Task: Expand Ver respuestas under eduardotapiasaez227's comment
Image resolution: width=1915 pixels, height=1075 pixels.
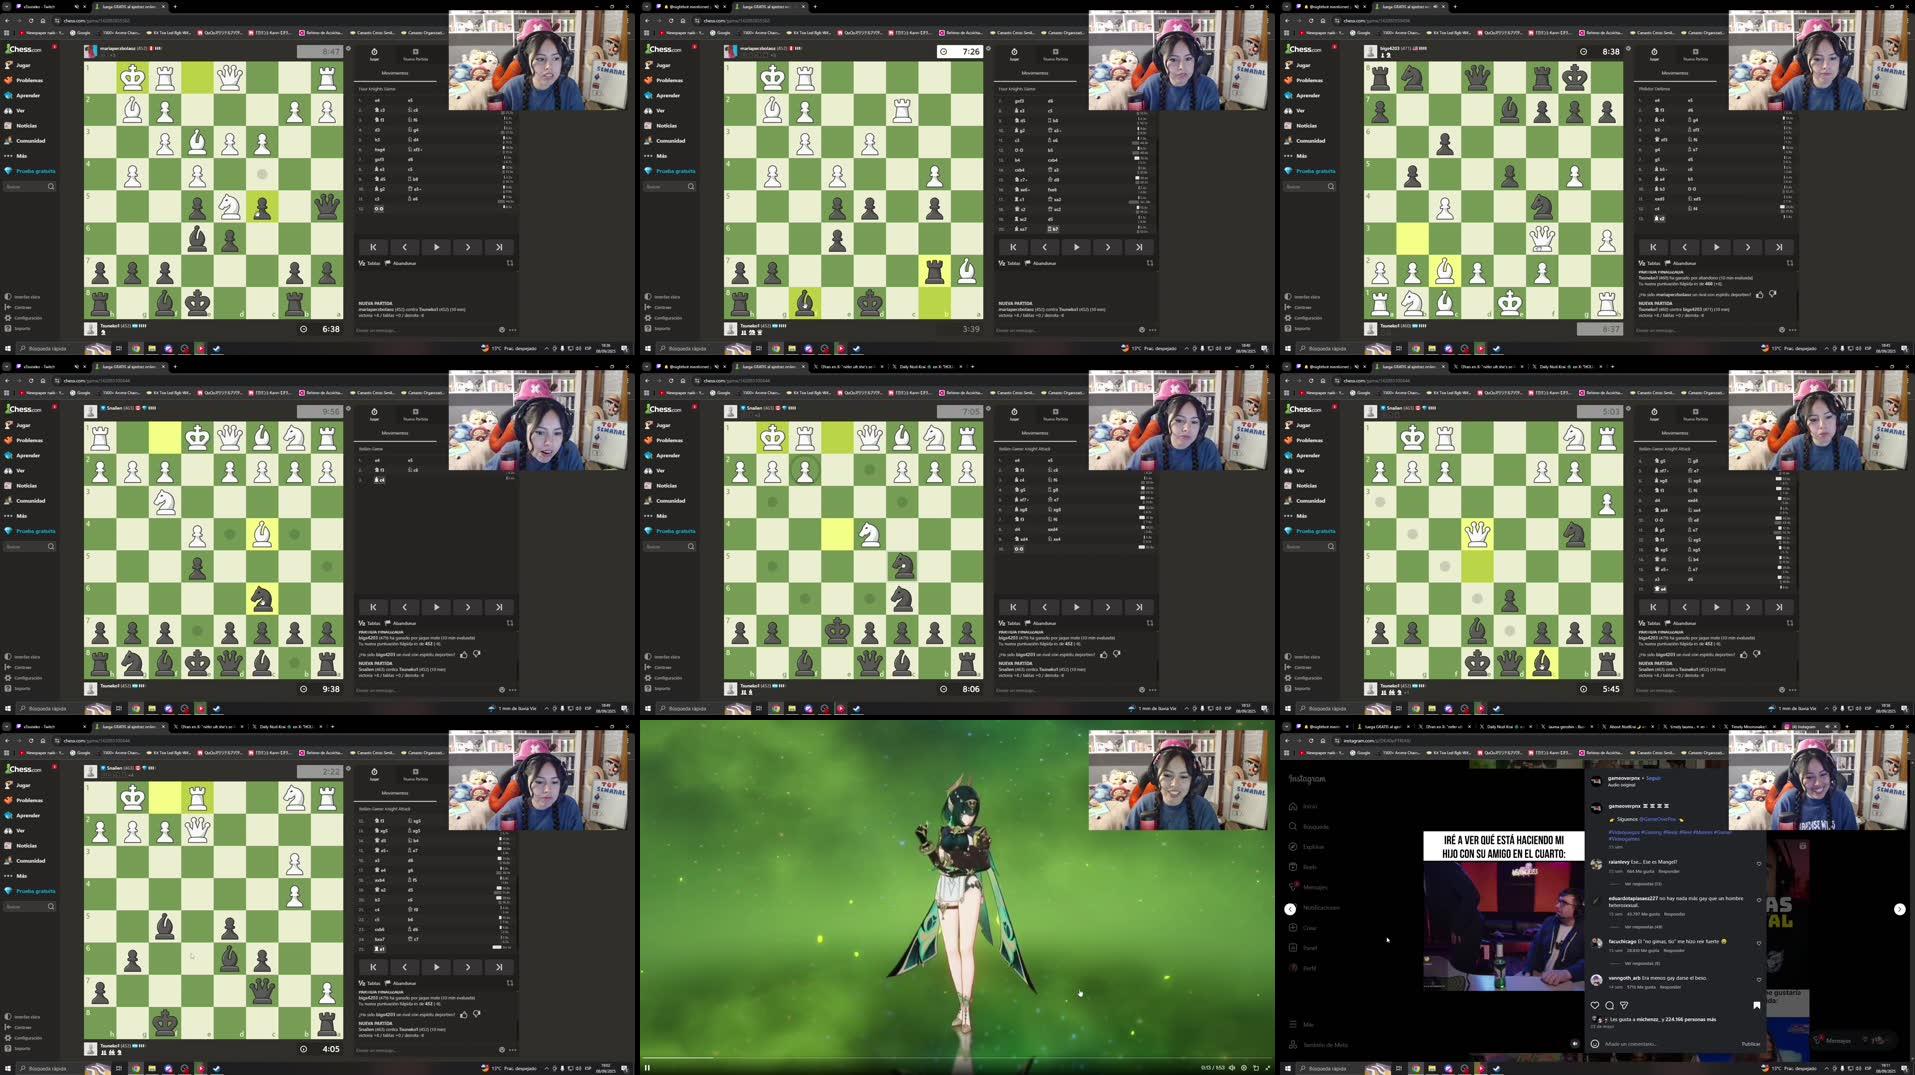Action: click(1642, 927)
